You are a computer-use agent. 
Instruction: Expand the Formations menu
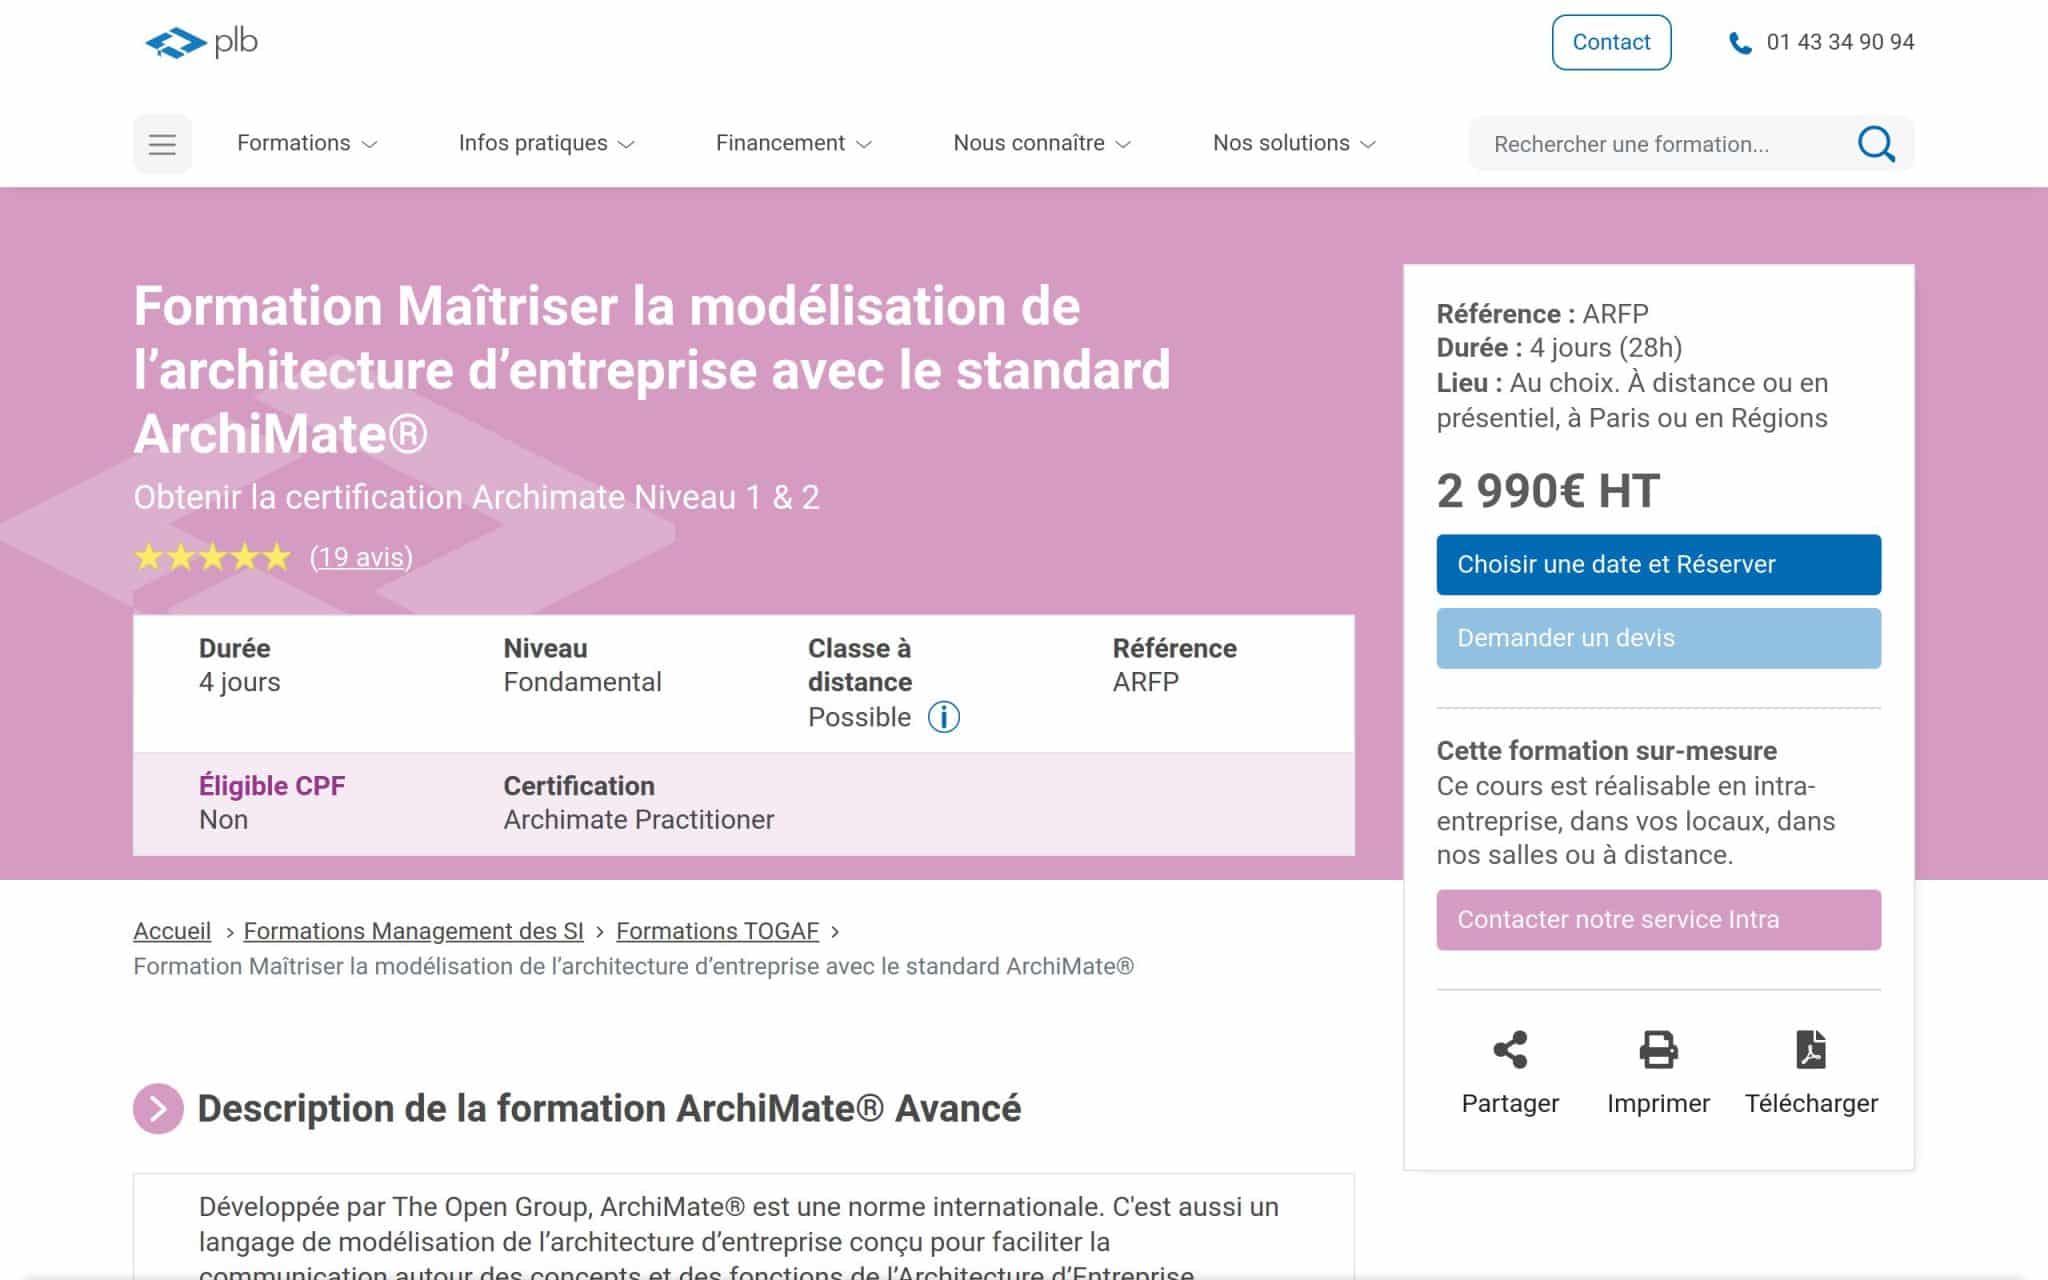[x=307, y=143]
